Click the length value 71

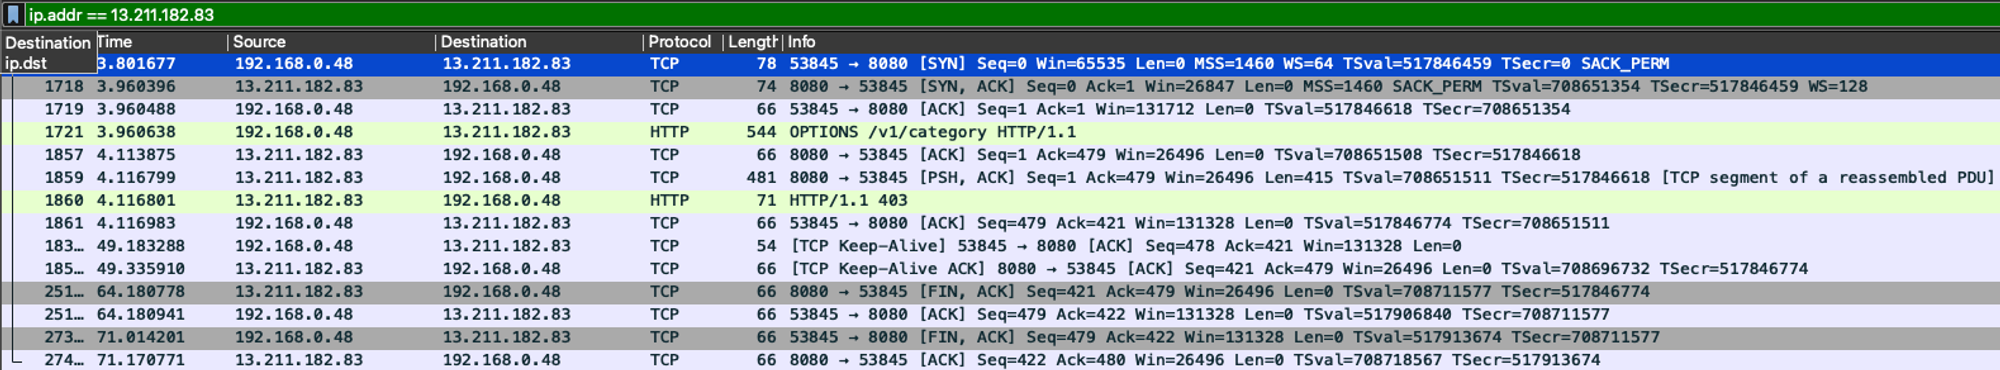[x=766, y=201]
